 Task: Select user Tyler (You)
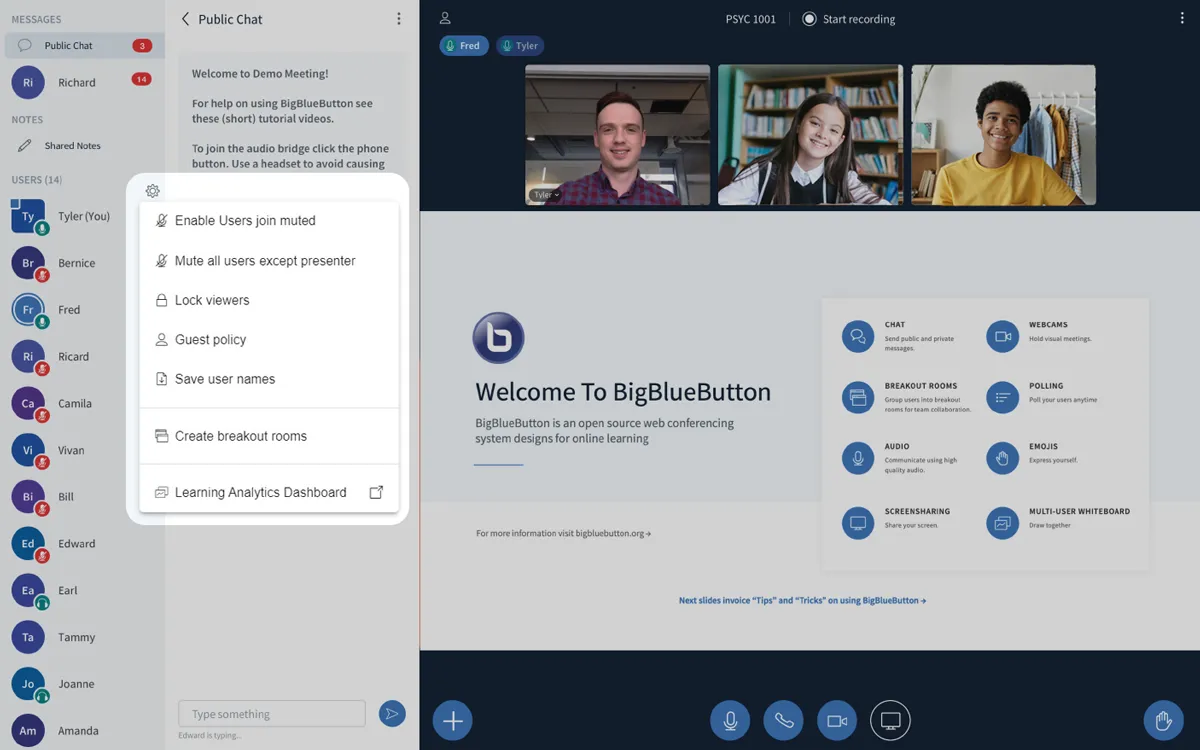point(82,216)
